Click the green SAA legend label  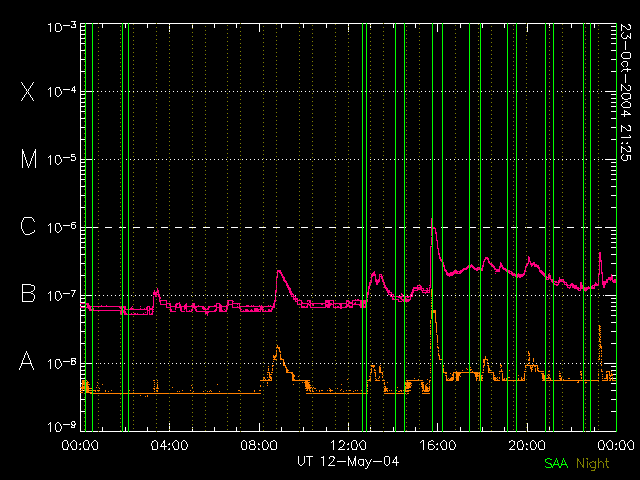(556, 463)
